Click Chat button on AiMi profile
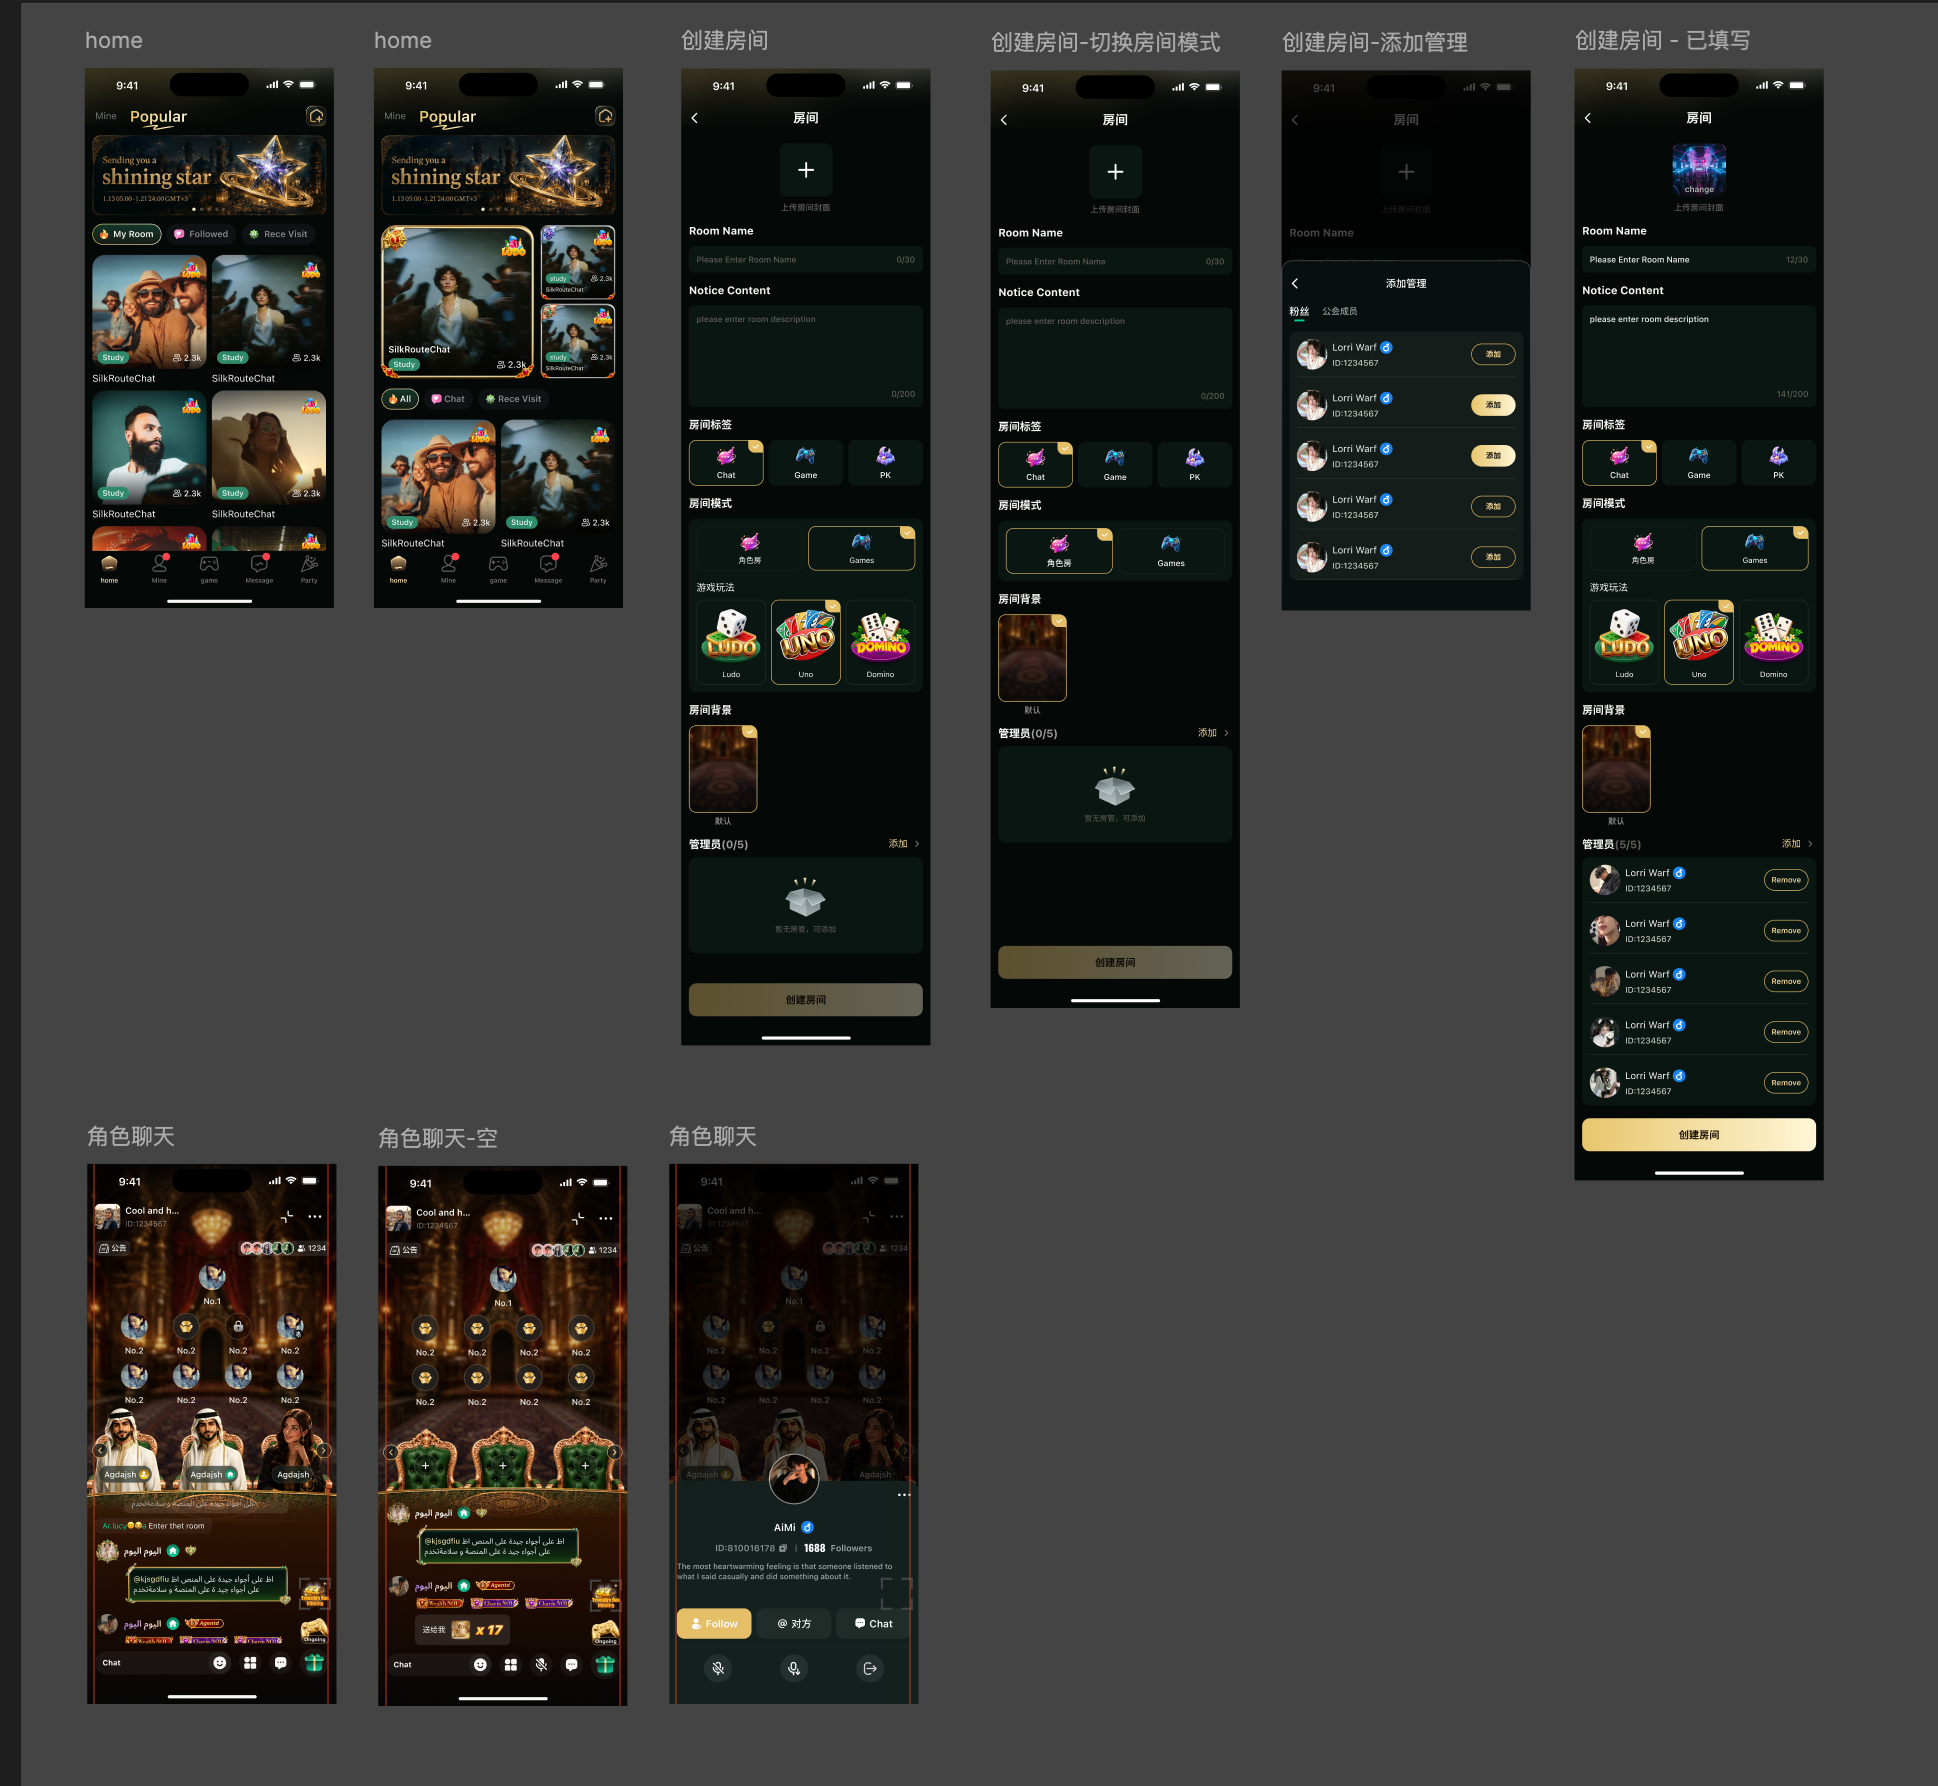Viewport: 1938px width, 1786px height. (873, 1624)
